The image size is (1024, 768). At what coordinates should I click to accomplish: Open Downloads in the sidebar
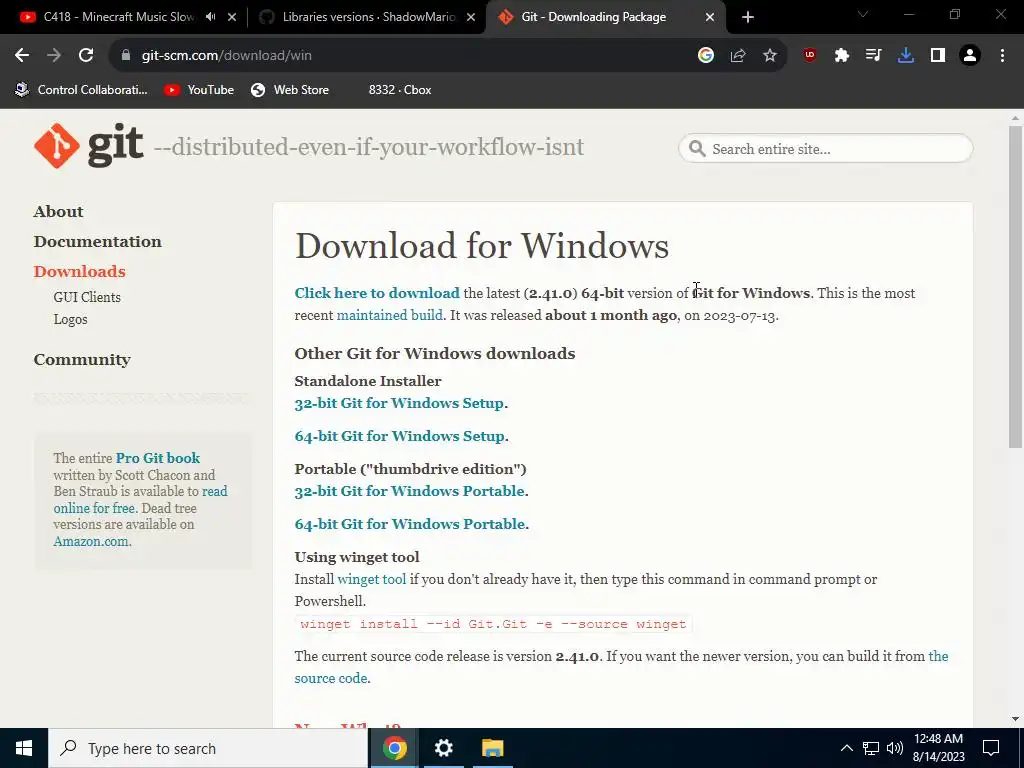point(79,272)
